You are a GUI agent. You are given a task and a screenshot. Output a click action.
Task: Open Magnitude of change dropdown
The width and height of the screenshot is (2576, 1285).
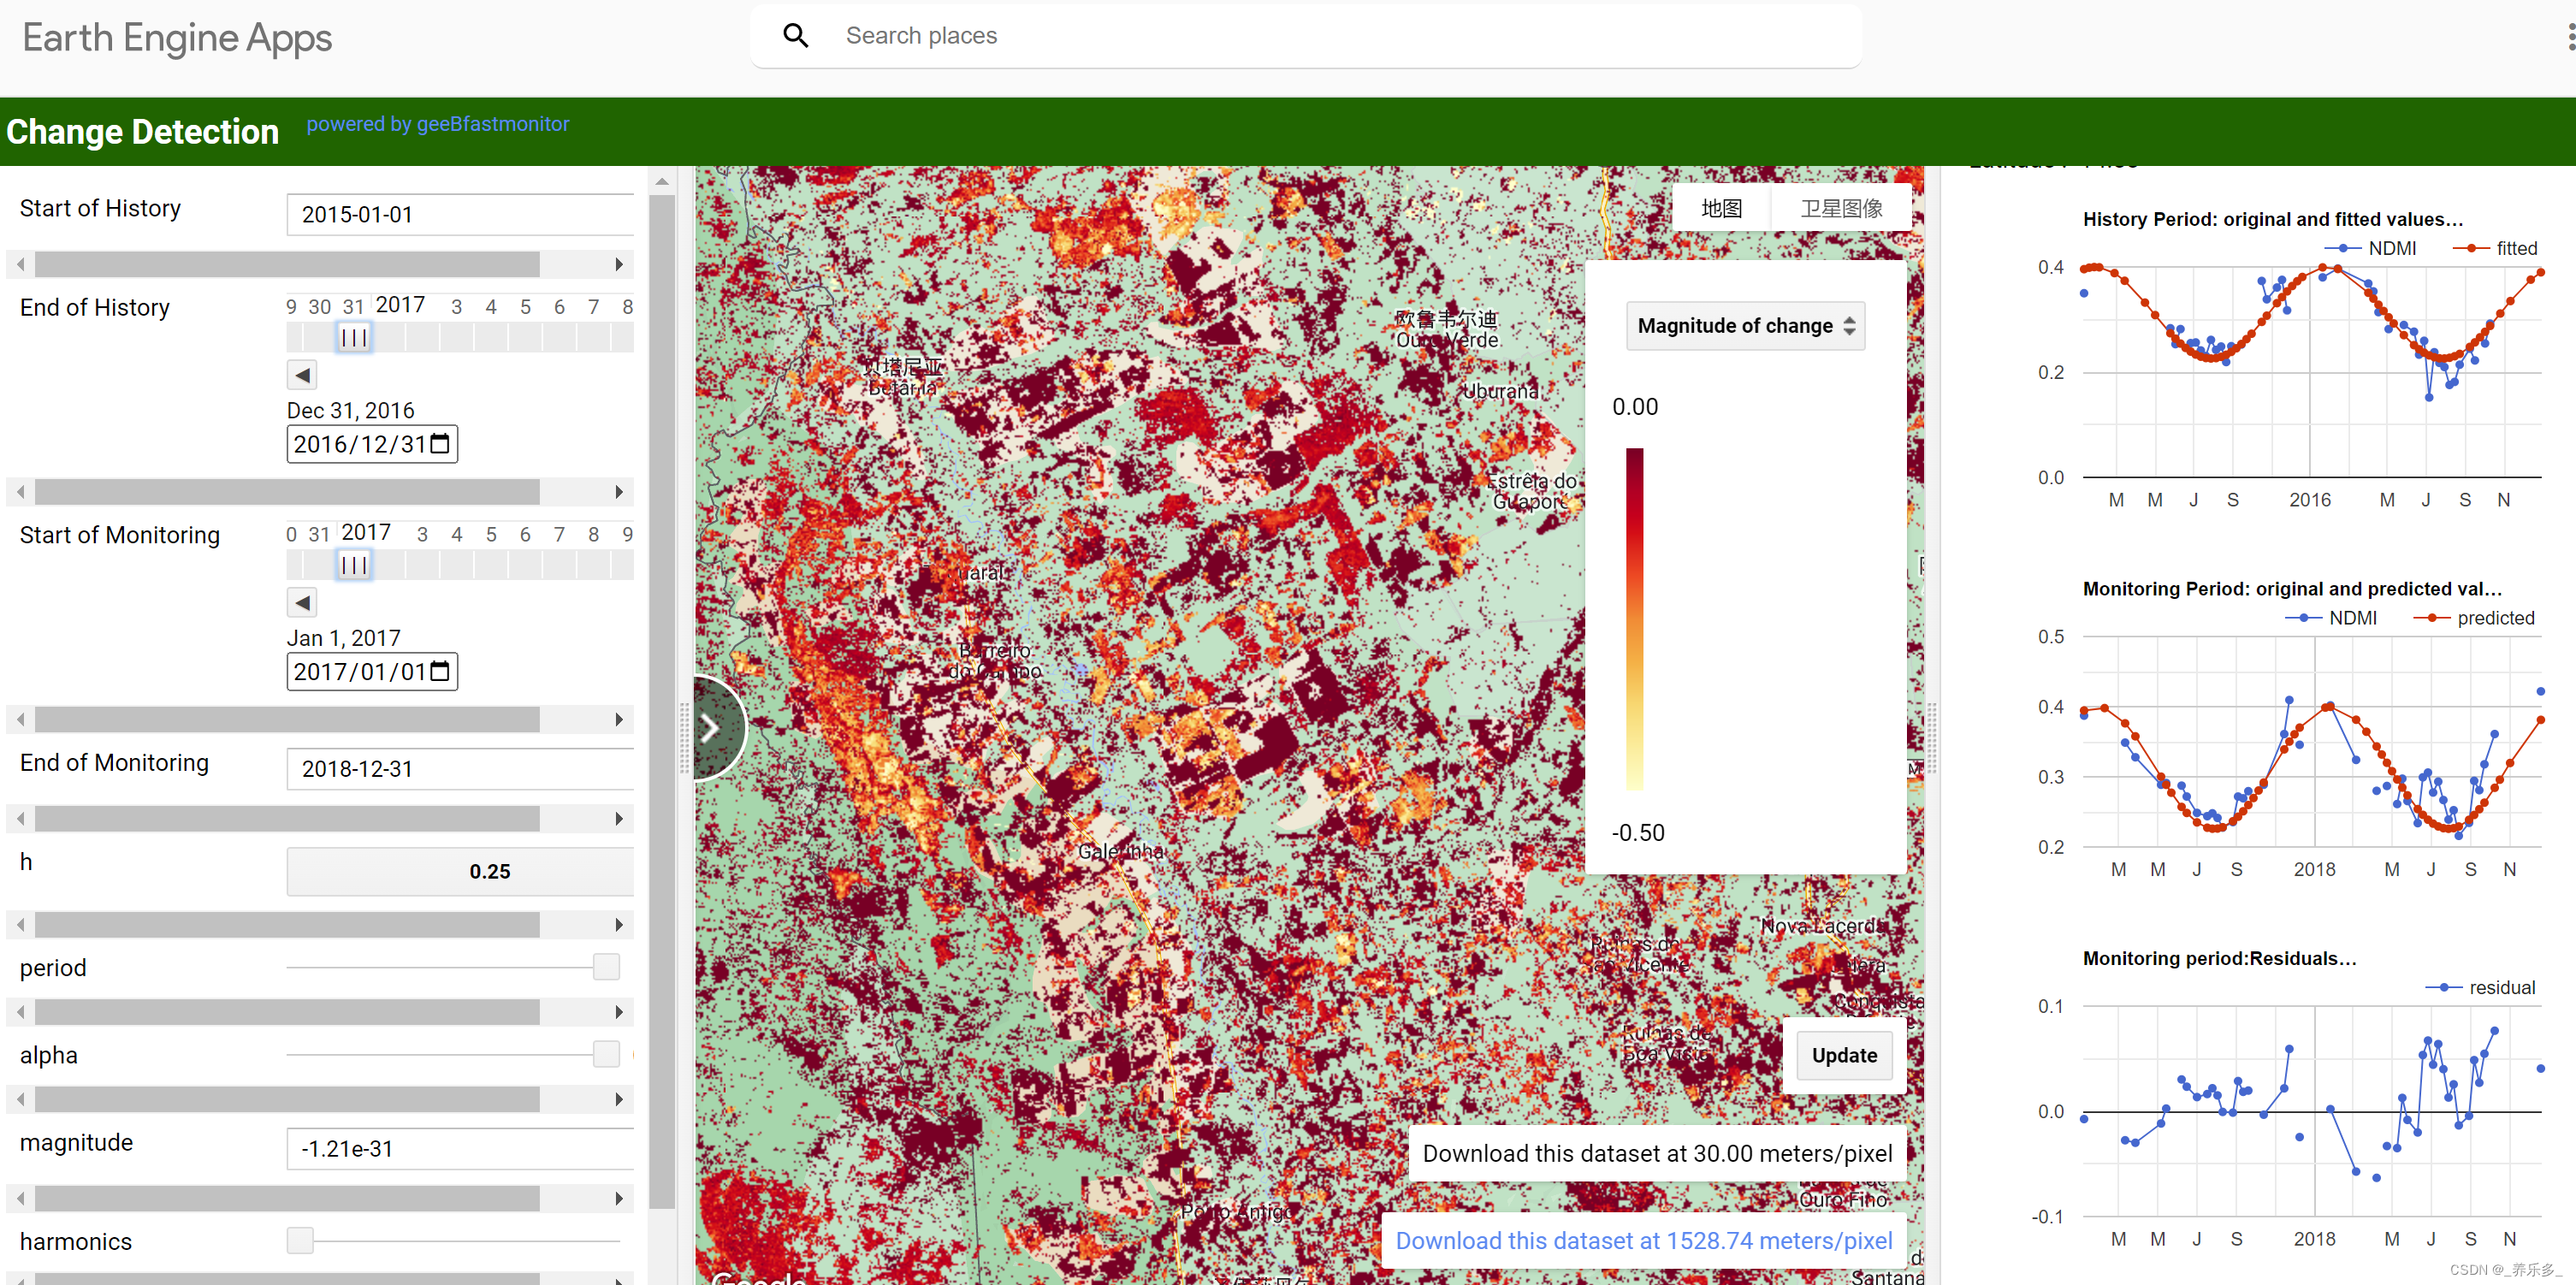click(1744, 326)
